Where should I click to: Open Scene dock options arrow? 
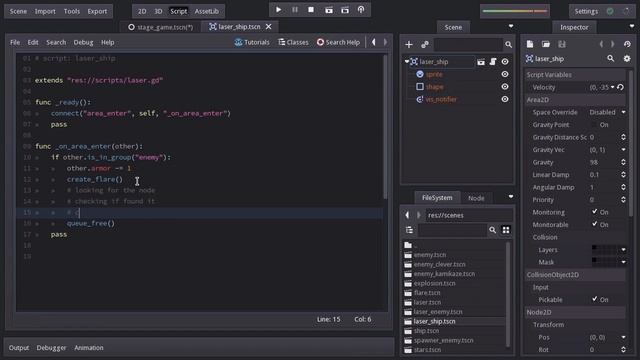(x=511, y=27)
